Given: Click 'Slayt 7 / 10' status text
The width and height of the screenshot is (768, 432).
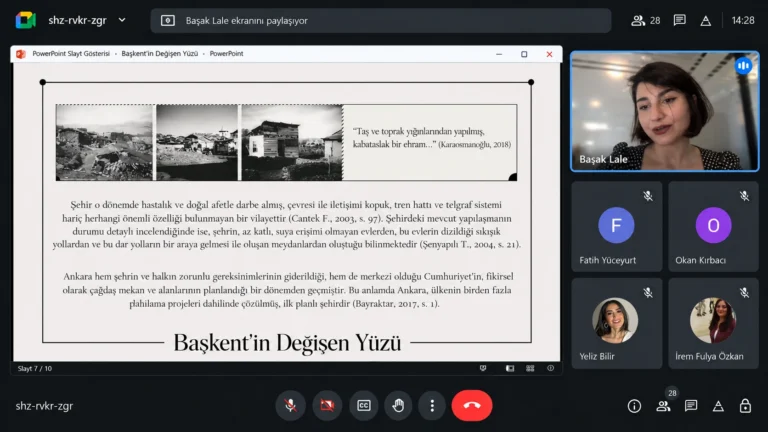Looking at the screenshot, I should pos(35,368).
